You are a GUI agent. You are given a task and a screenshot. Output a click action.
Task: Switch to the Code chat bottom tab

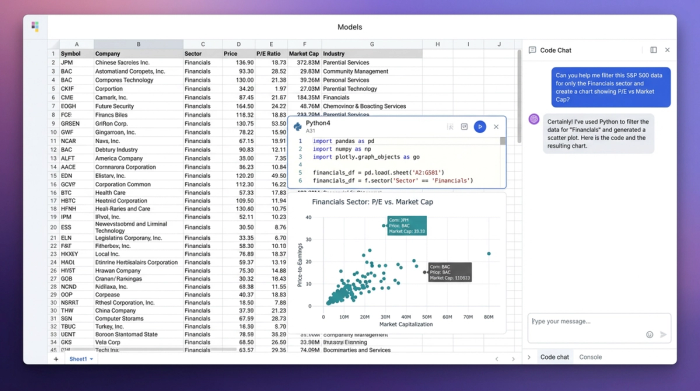(554, 357)
